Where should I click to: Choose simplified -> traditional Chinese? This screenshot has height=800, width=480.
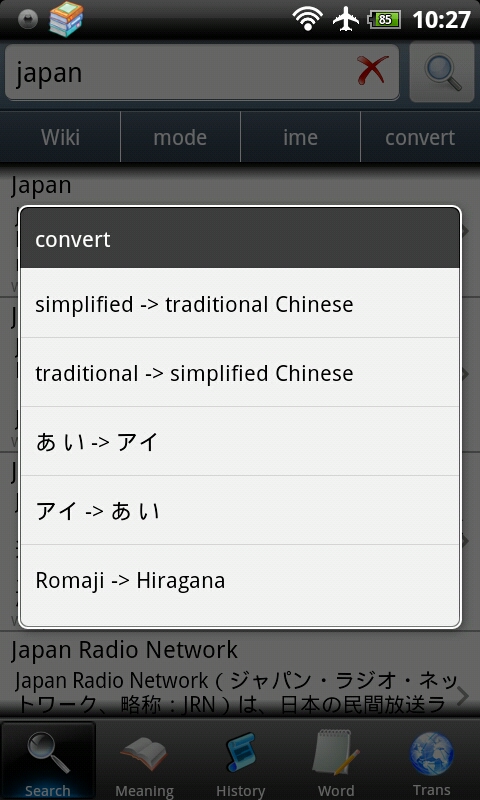pos(240,304)
